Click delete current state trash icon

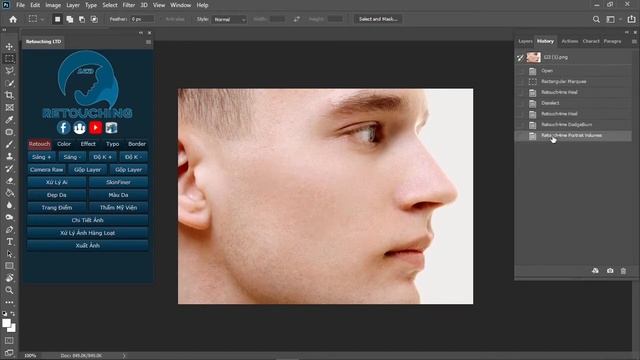[623, 271]
